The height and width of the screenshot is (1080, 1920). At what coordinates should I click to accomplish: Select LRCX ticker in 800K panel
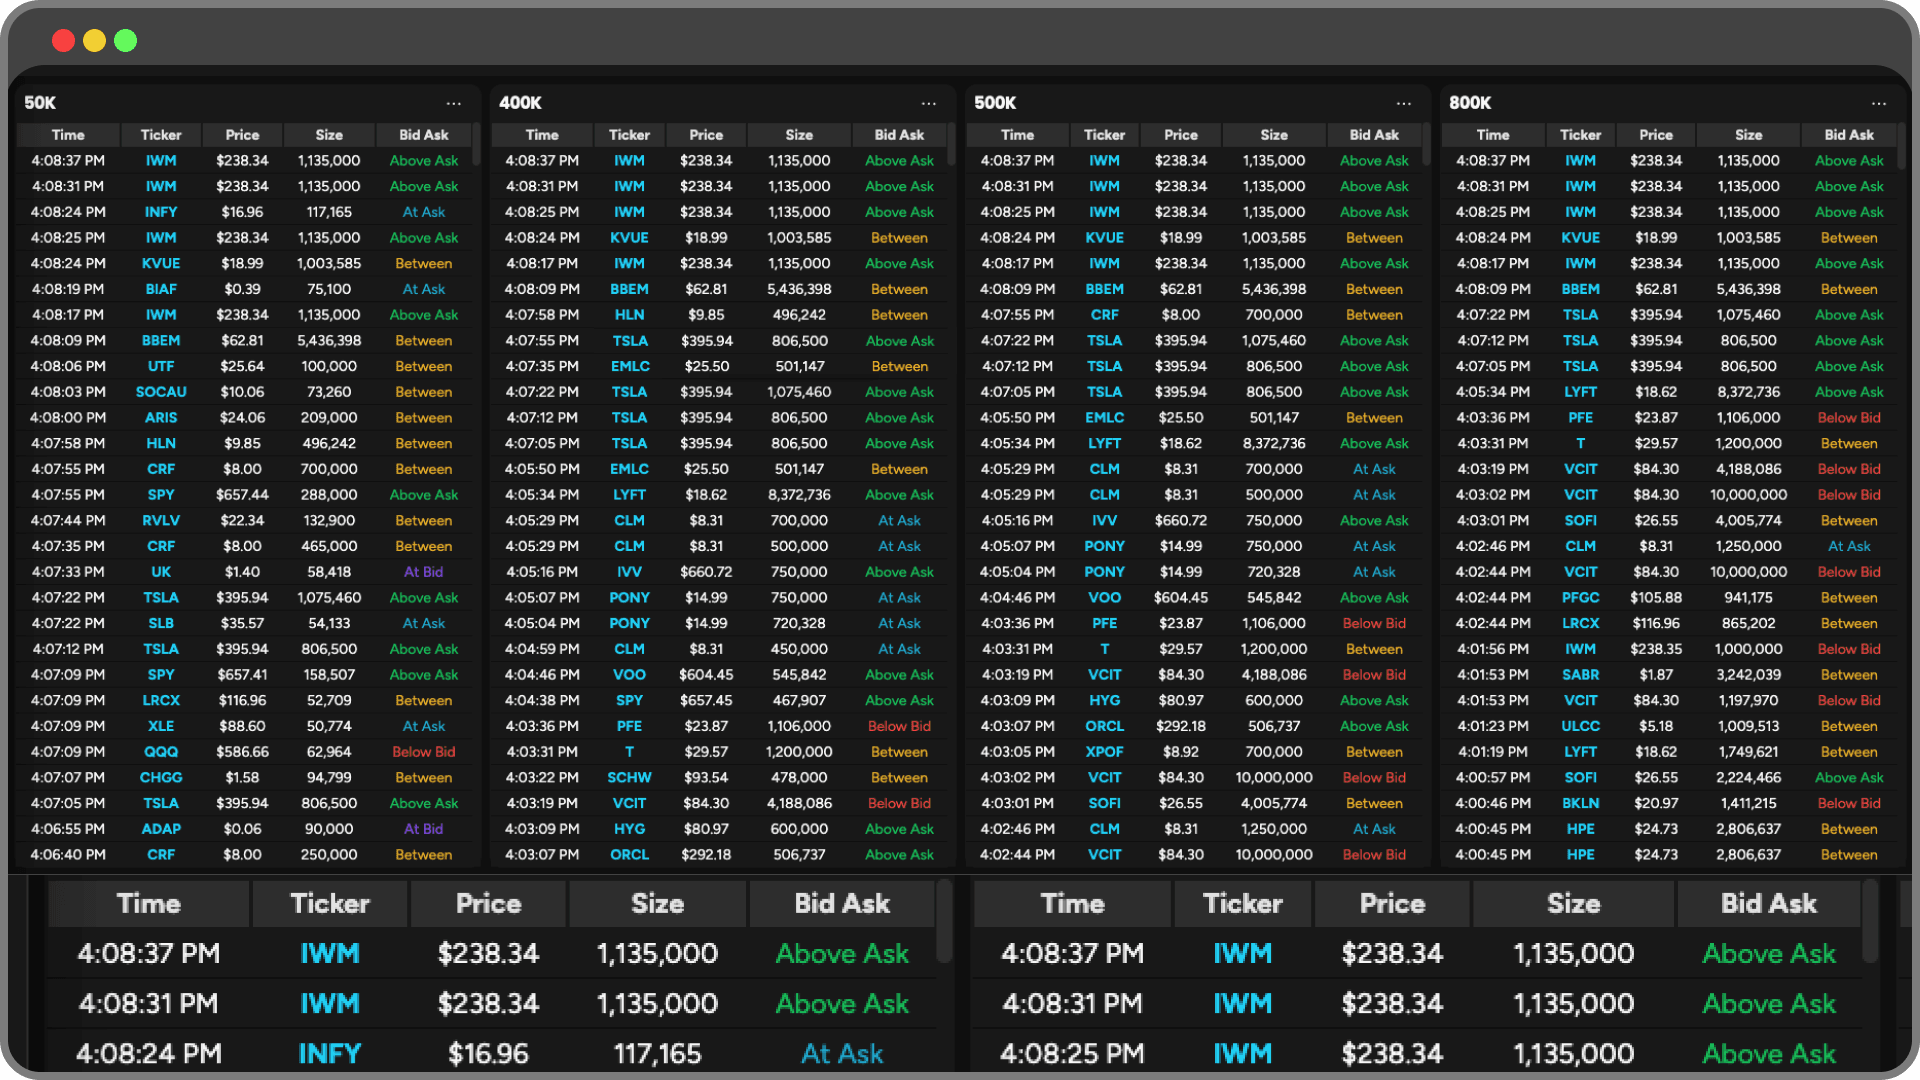pos(1580,623)
